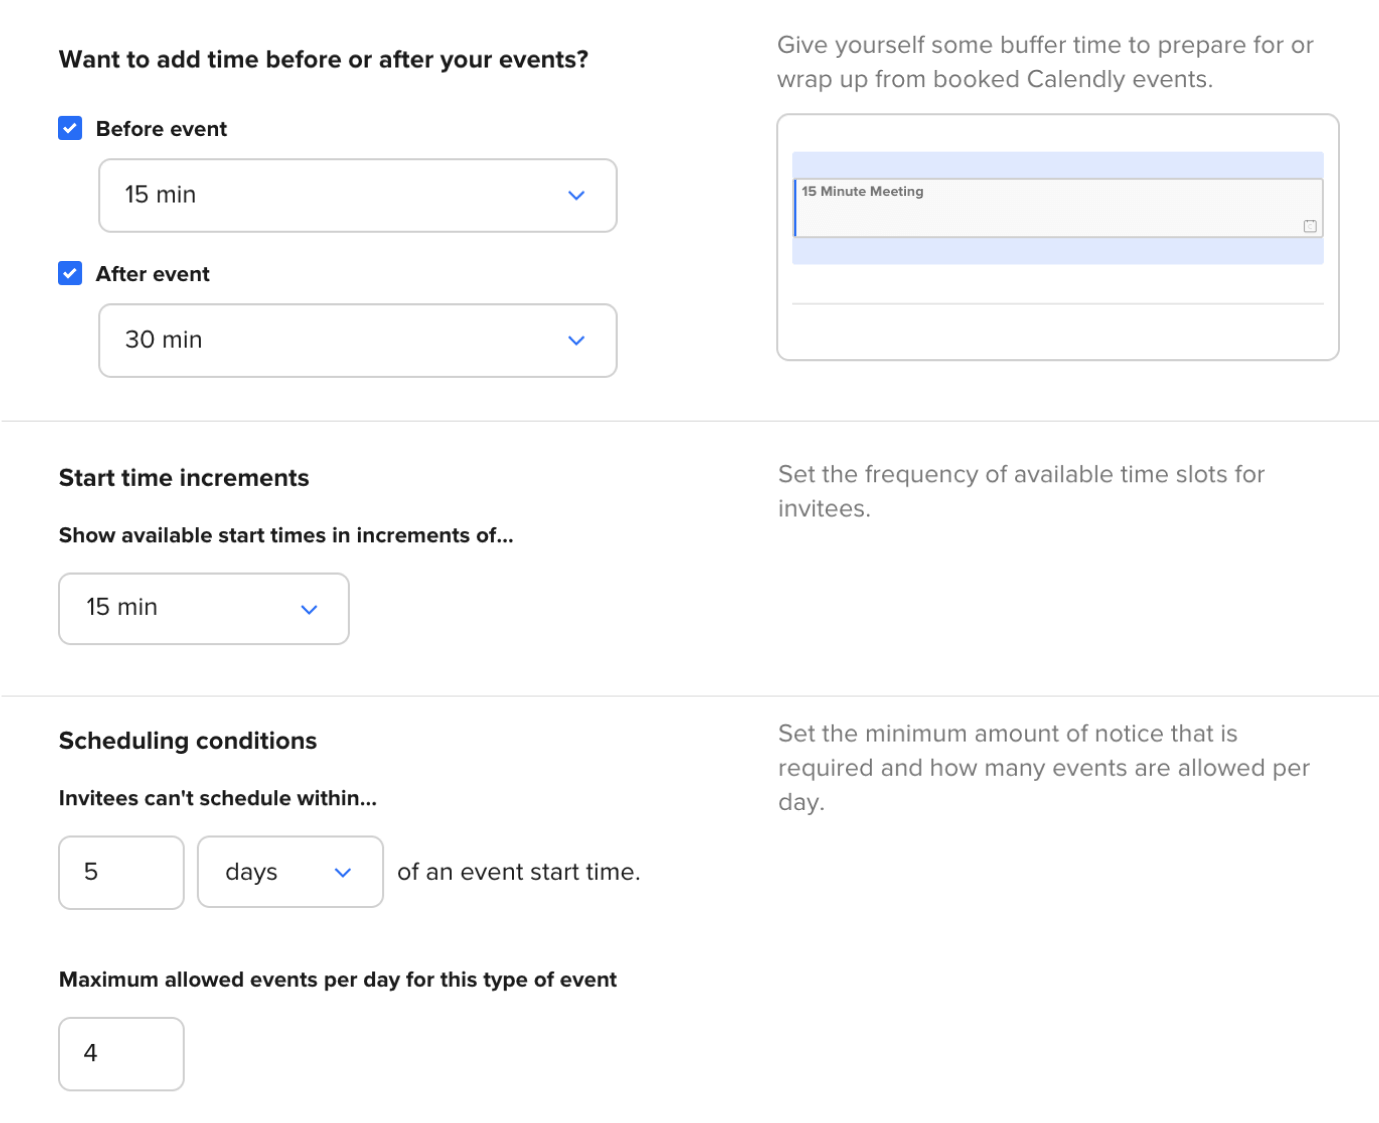Click the blue buffer strip above the meeting

pyautogui.click(x=1058, y=165)
